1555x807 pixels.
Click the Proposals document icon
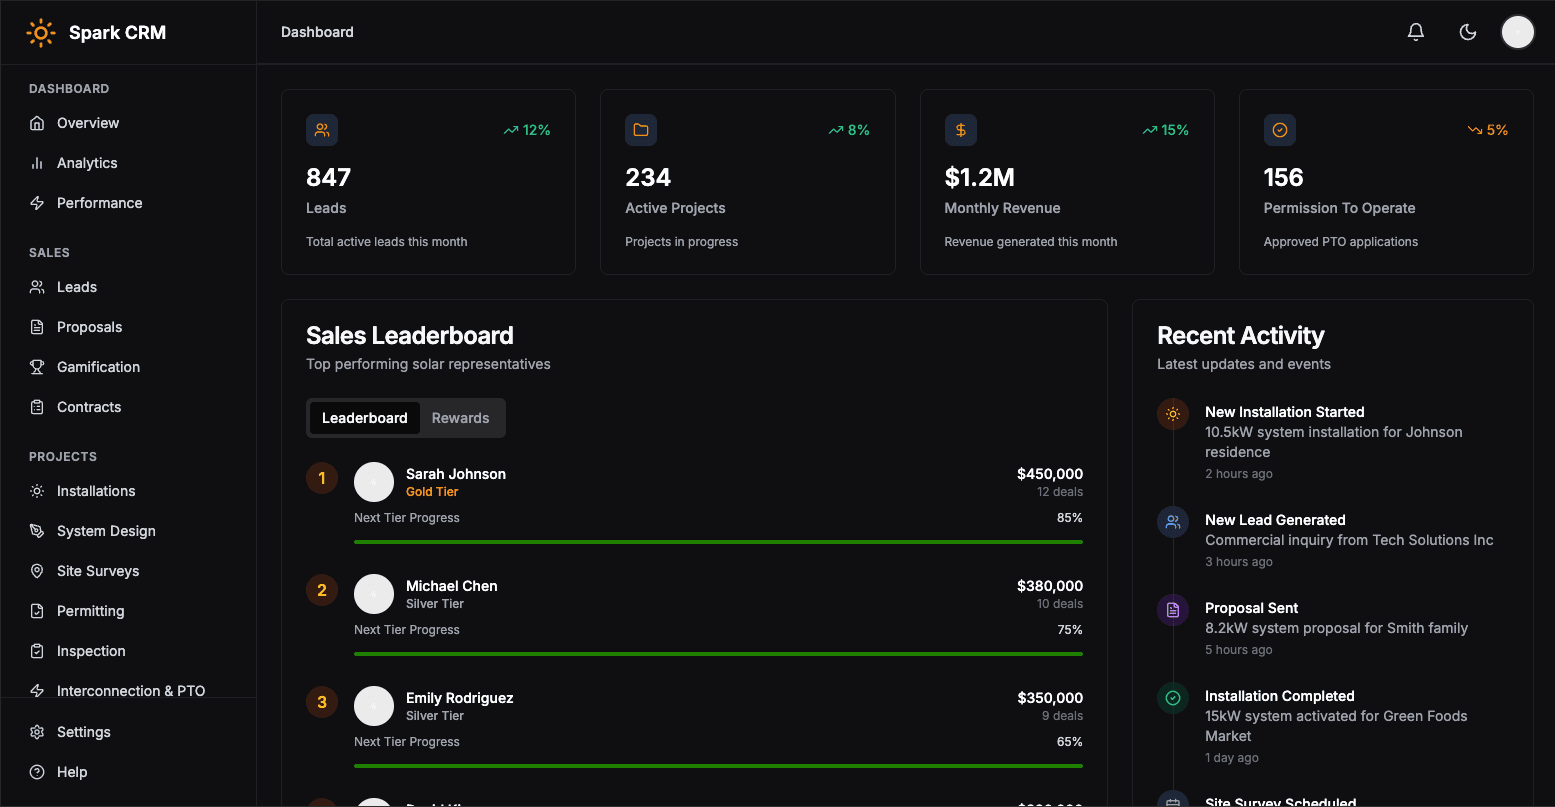coord(37,327)
